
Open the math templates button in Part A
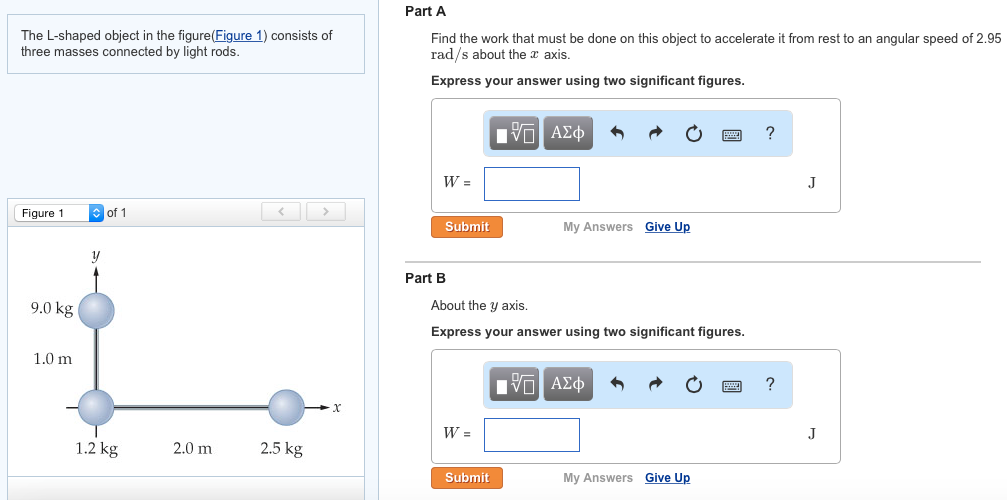click(516, 133)
